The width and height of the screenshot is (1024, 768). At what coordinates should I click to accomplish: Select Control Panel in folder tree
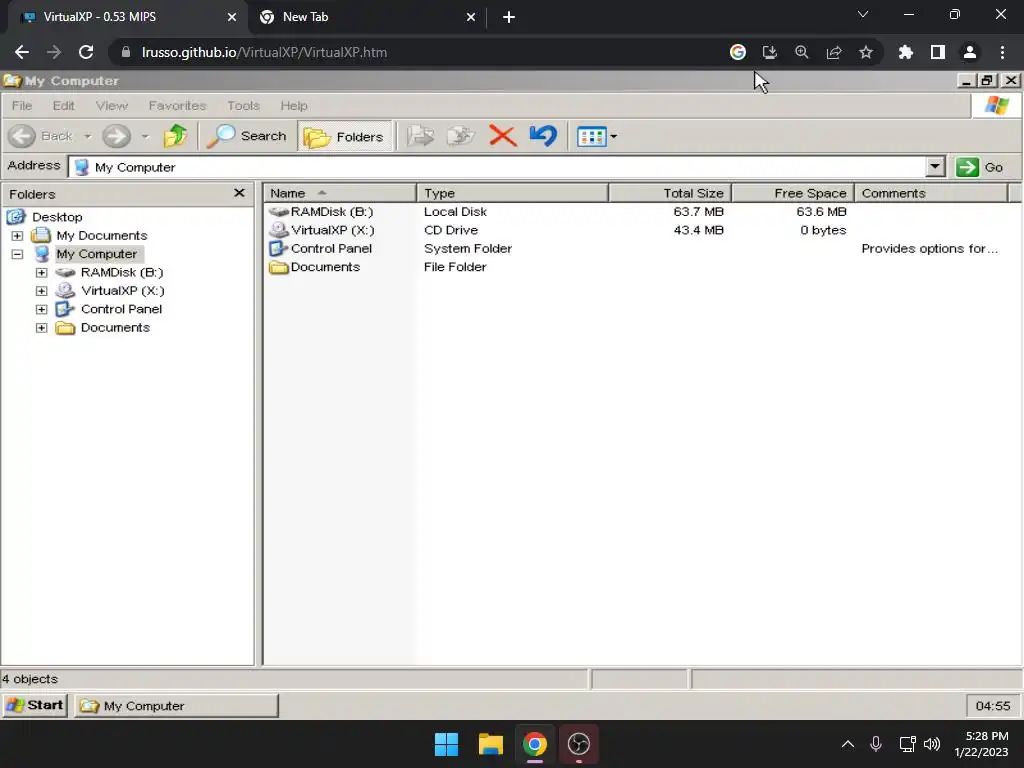(x=121, y=309)
